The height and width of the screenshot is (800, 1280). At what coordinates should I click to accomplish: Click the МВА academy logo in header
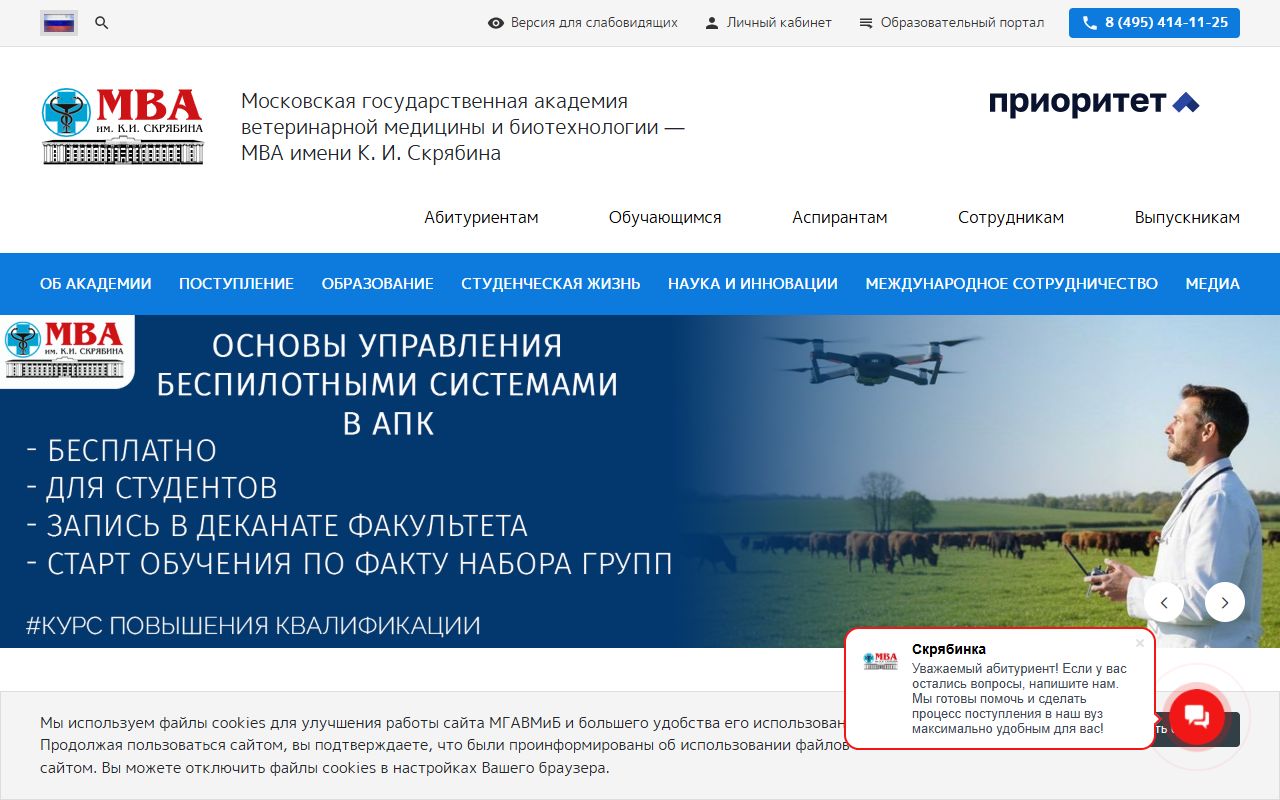pos(123,126)
